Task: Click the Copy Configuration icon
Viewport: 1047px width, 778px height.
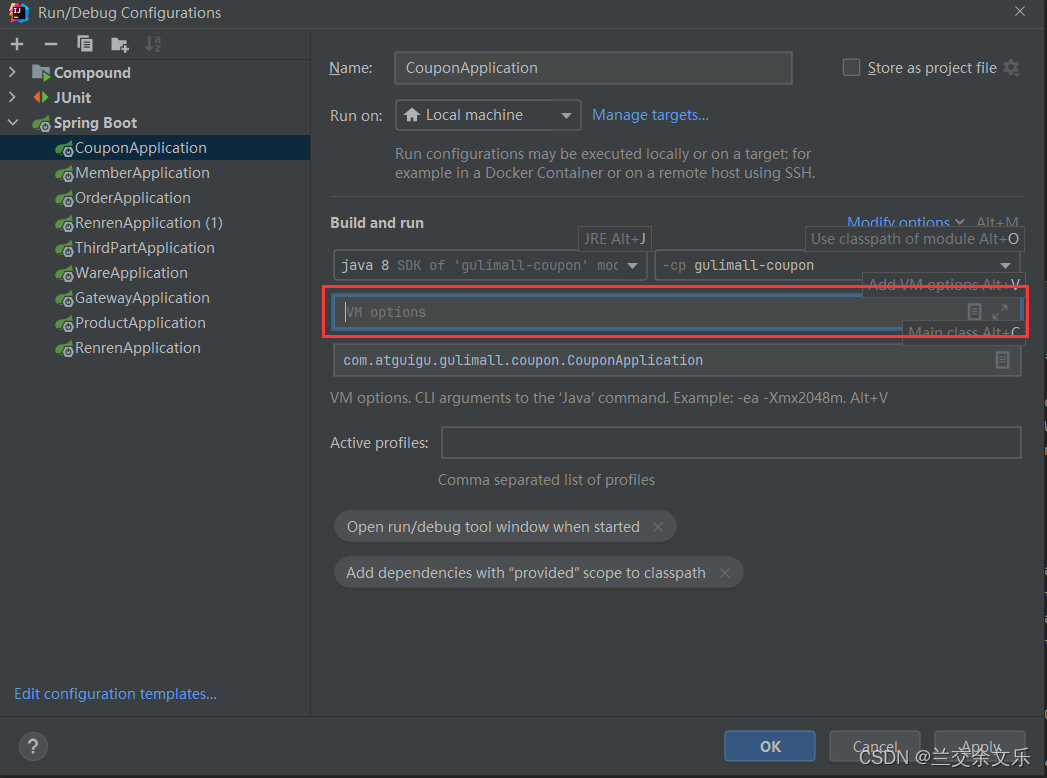Action: pos(85,44)
